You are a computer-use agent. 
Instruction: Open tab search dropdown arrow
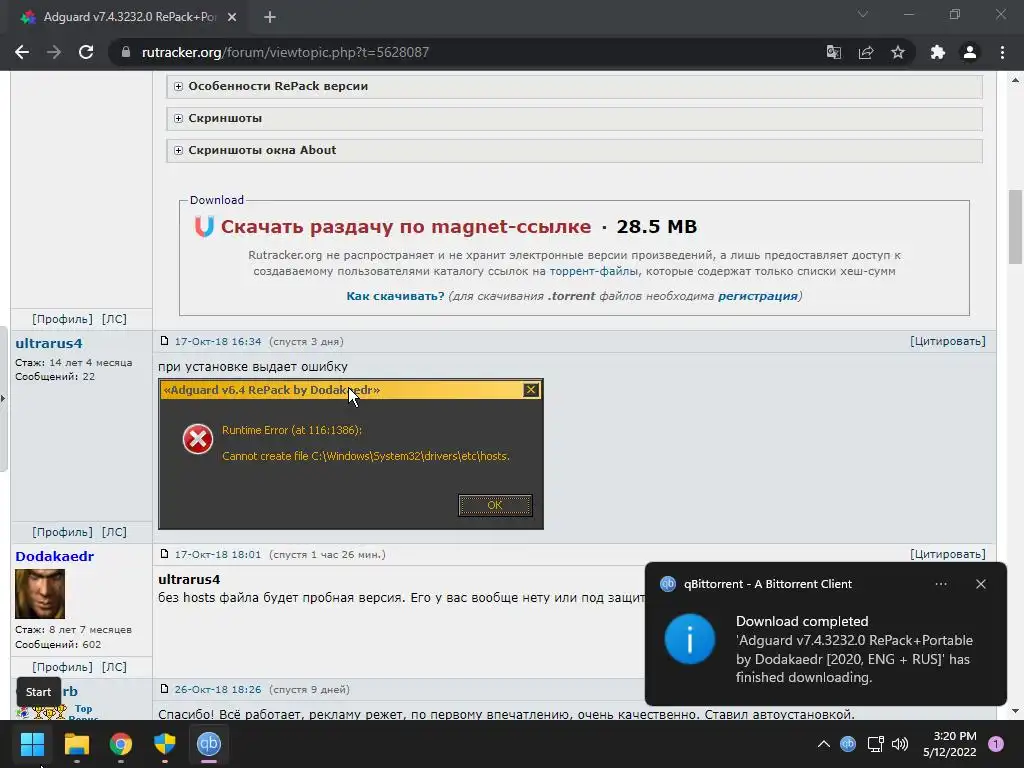pos(863,14)
